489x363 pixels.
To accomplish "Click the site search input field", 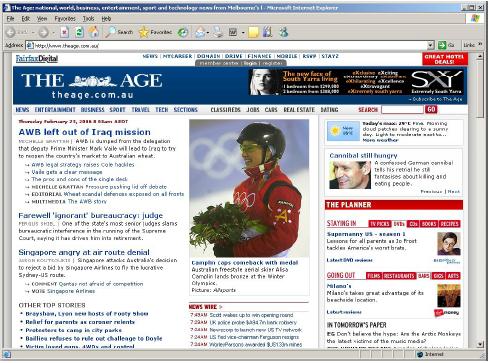I will pos(402,110).
